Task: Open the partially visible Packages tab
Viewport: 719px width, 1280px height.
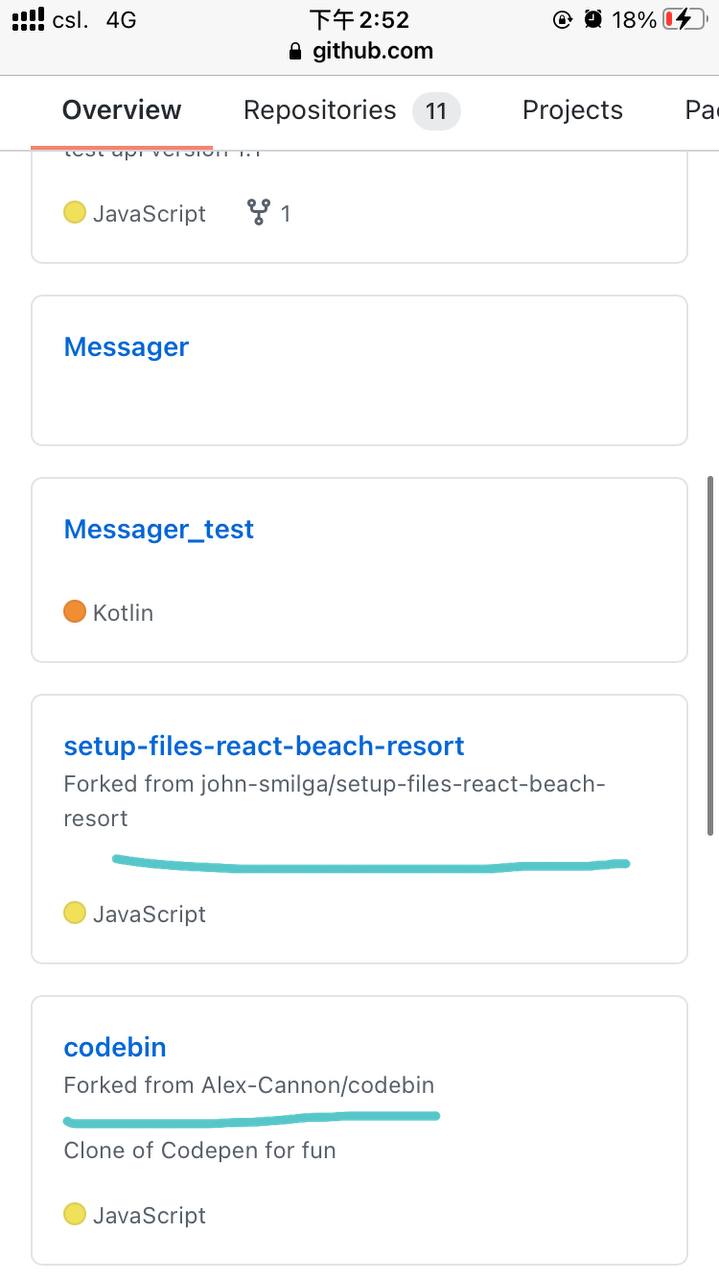Action: (x=701, y=110)
